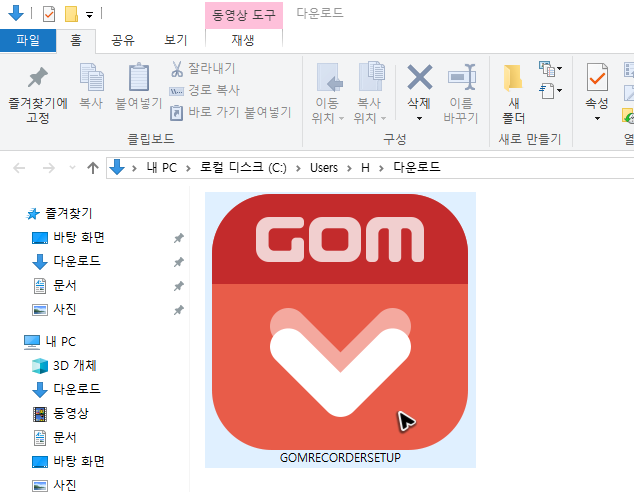Click 로컬 디스크 (C:) breadcrumb
Viewport: 634px width, 492px height.
click(x=243, y=167)
